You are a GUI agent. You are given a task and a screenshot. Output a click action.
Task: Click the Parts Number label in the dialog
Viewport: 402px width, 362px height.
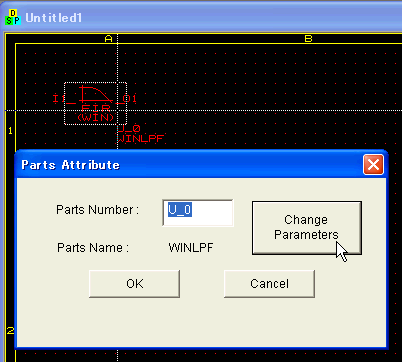click(x=97, y=210)
